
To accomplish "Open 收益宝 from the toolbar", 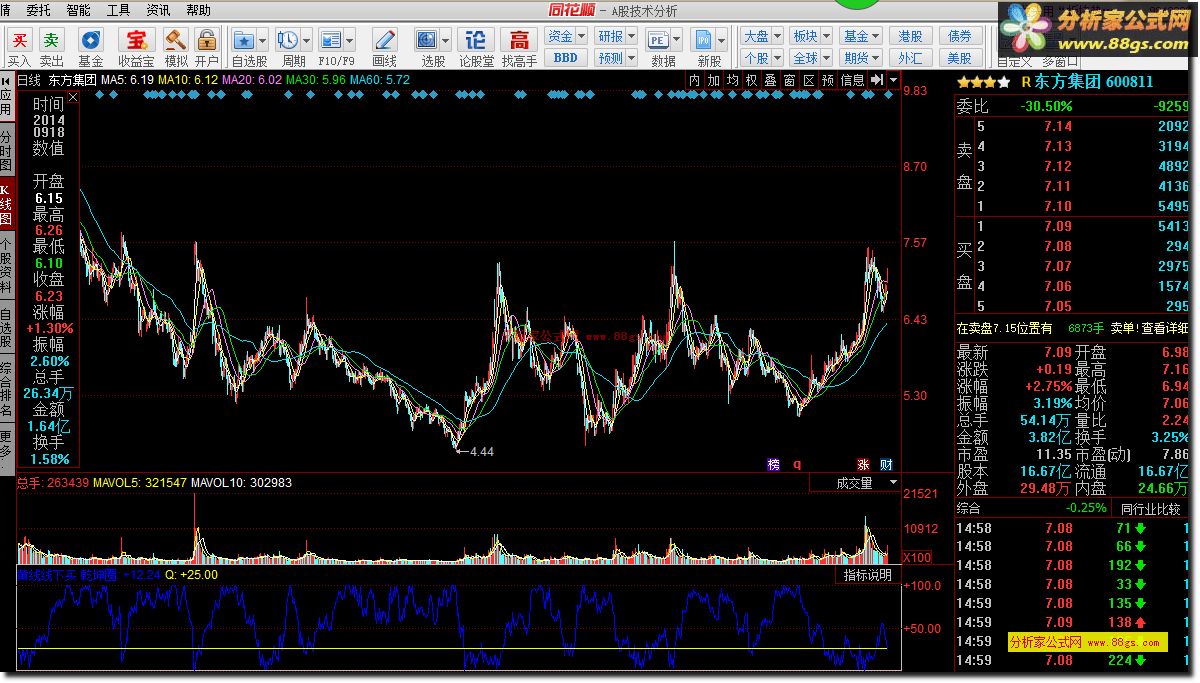I will tap(135, 40).
